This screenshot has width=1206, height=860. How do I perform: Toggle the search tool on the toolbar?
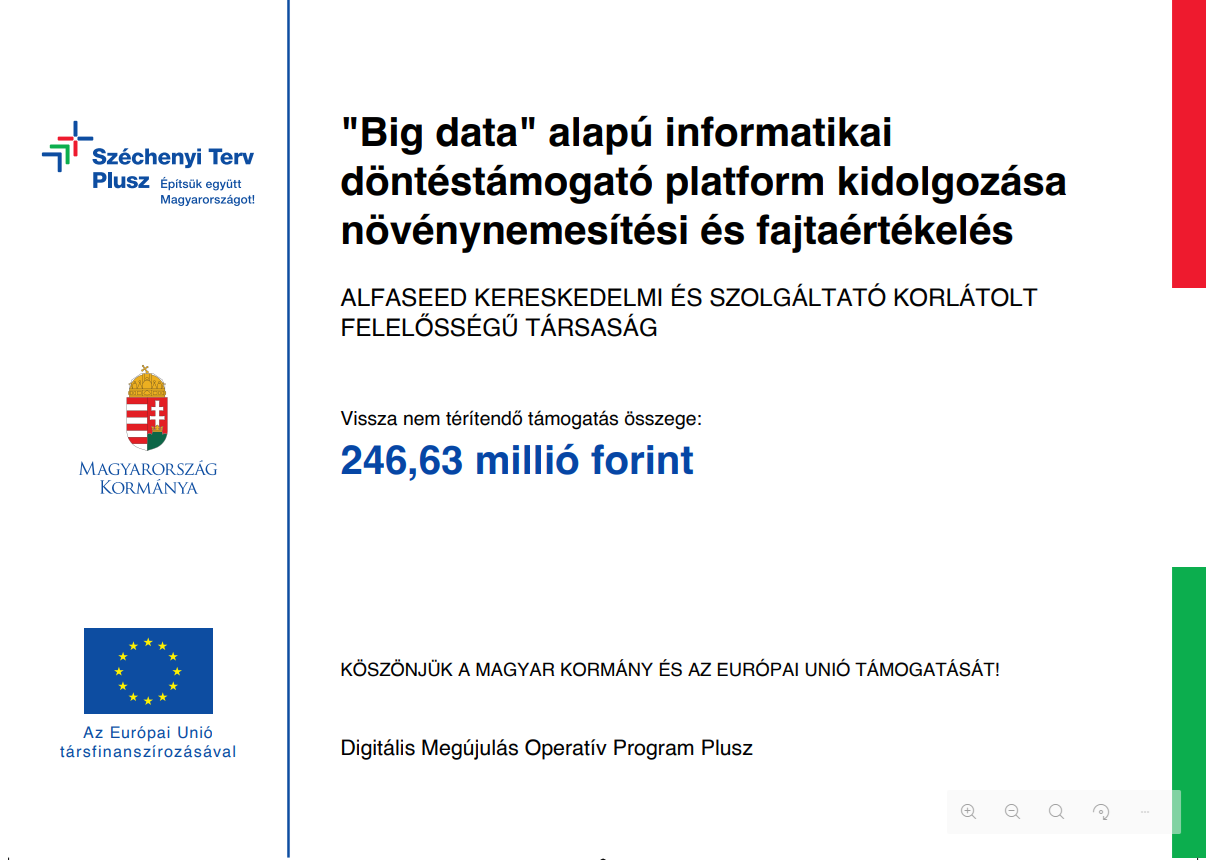pos(1056,812)
